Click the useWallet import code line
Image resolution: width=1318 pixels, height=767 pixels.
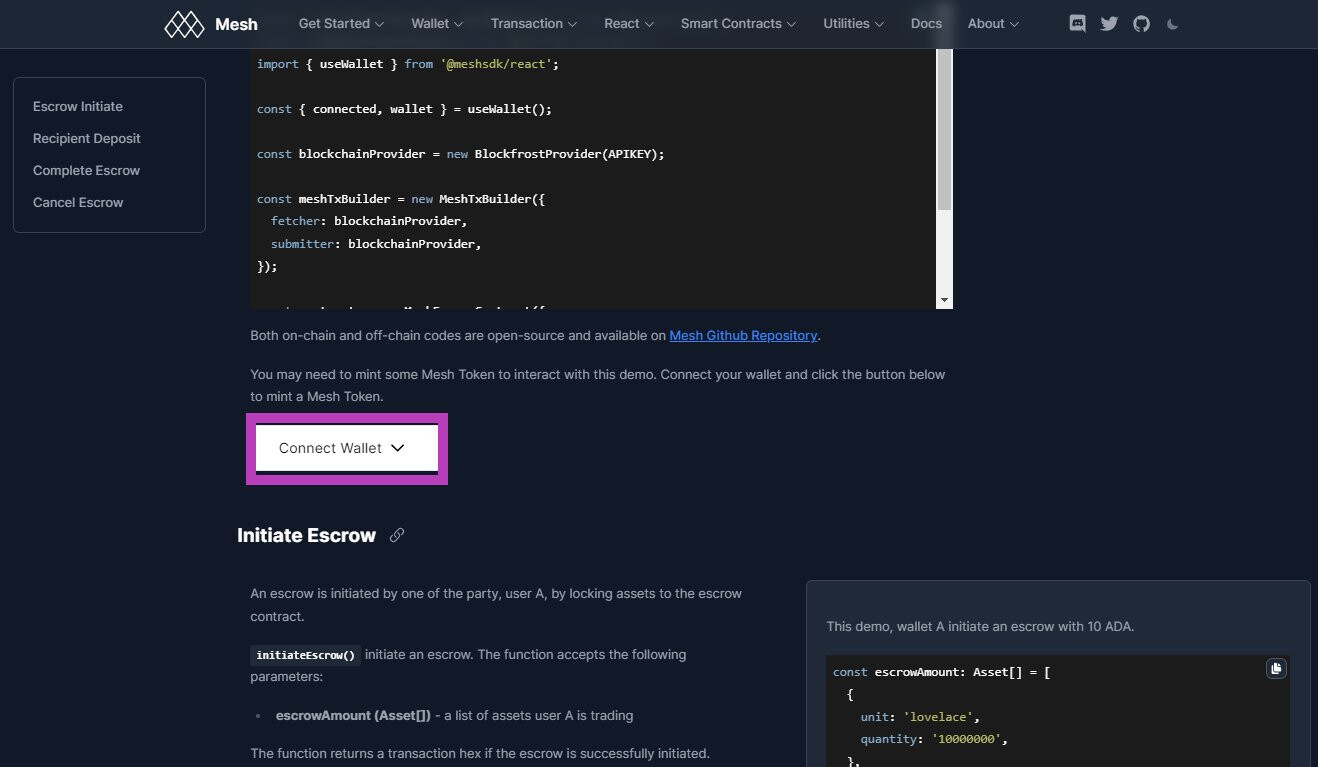pos(408,64)
